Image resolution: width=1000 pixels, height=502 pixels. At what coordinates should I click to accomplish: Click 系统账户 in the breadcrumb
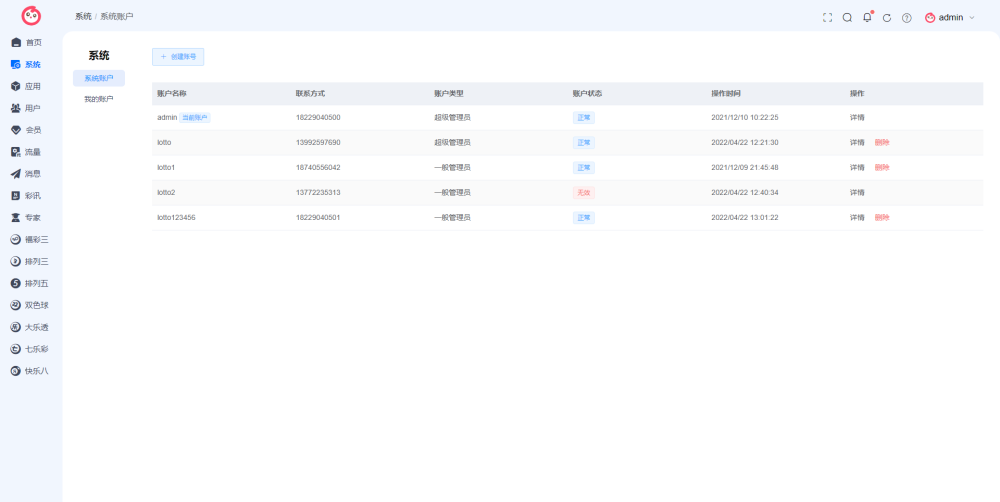[x=117, y=17]
